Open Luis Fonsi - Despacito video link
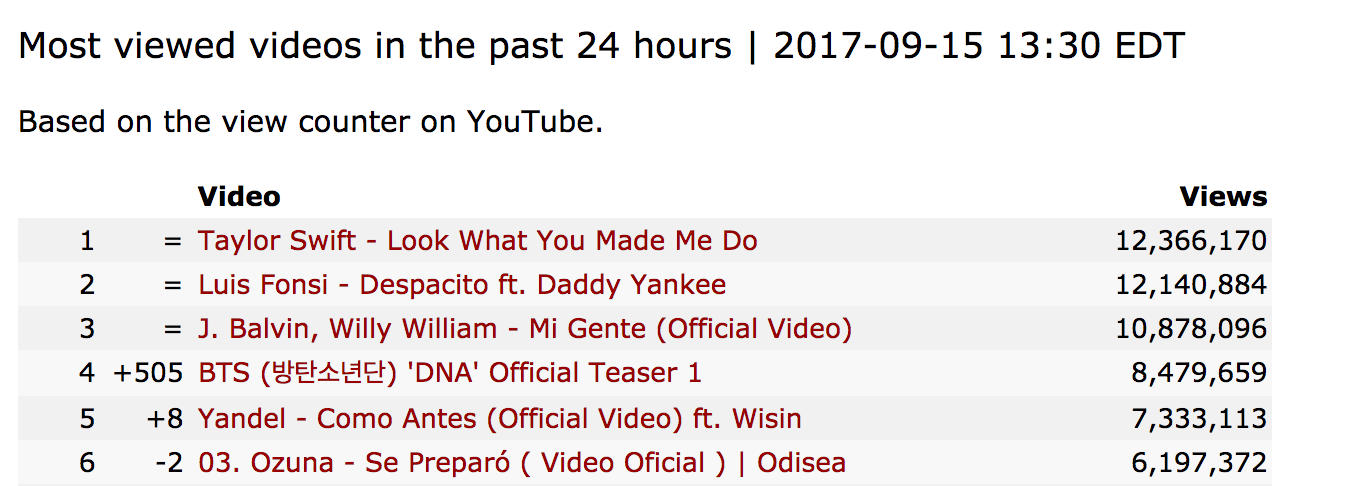1352x486 pixels. click(462, 285)
